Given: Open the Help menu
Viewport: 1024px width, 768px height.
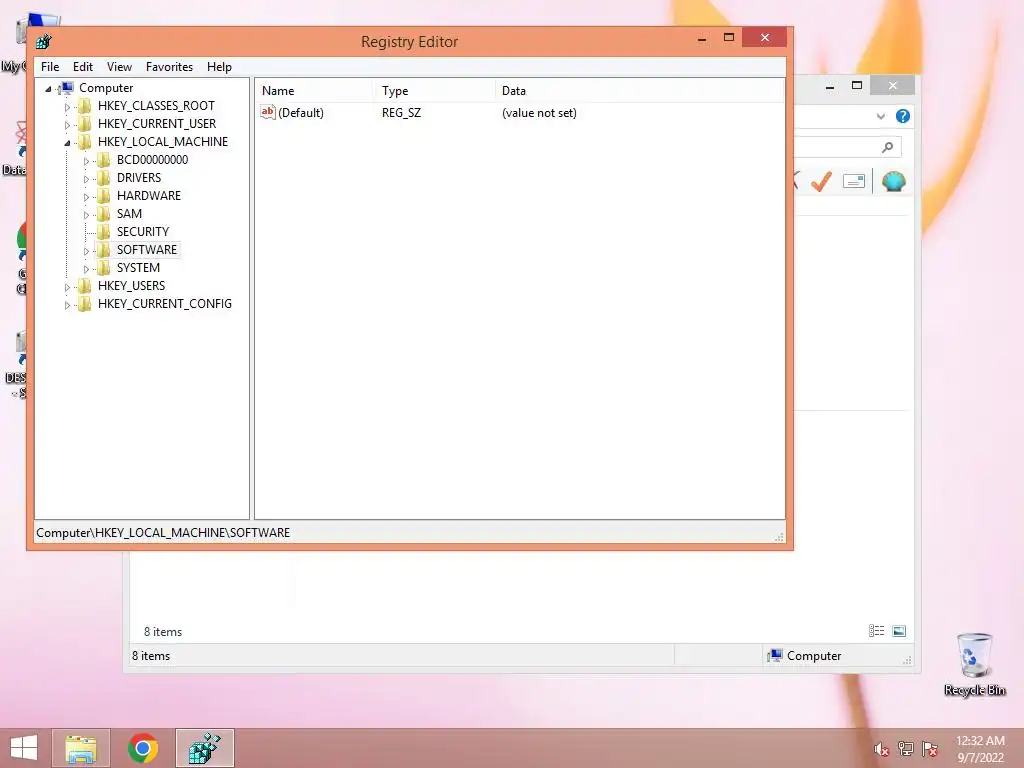Looking at the screenshot, I should click(x=219, y=67).
